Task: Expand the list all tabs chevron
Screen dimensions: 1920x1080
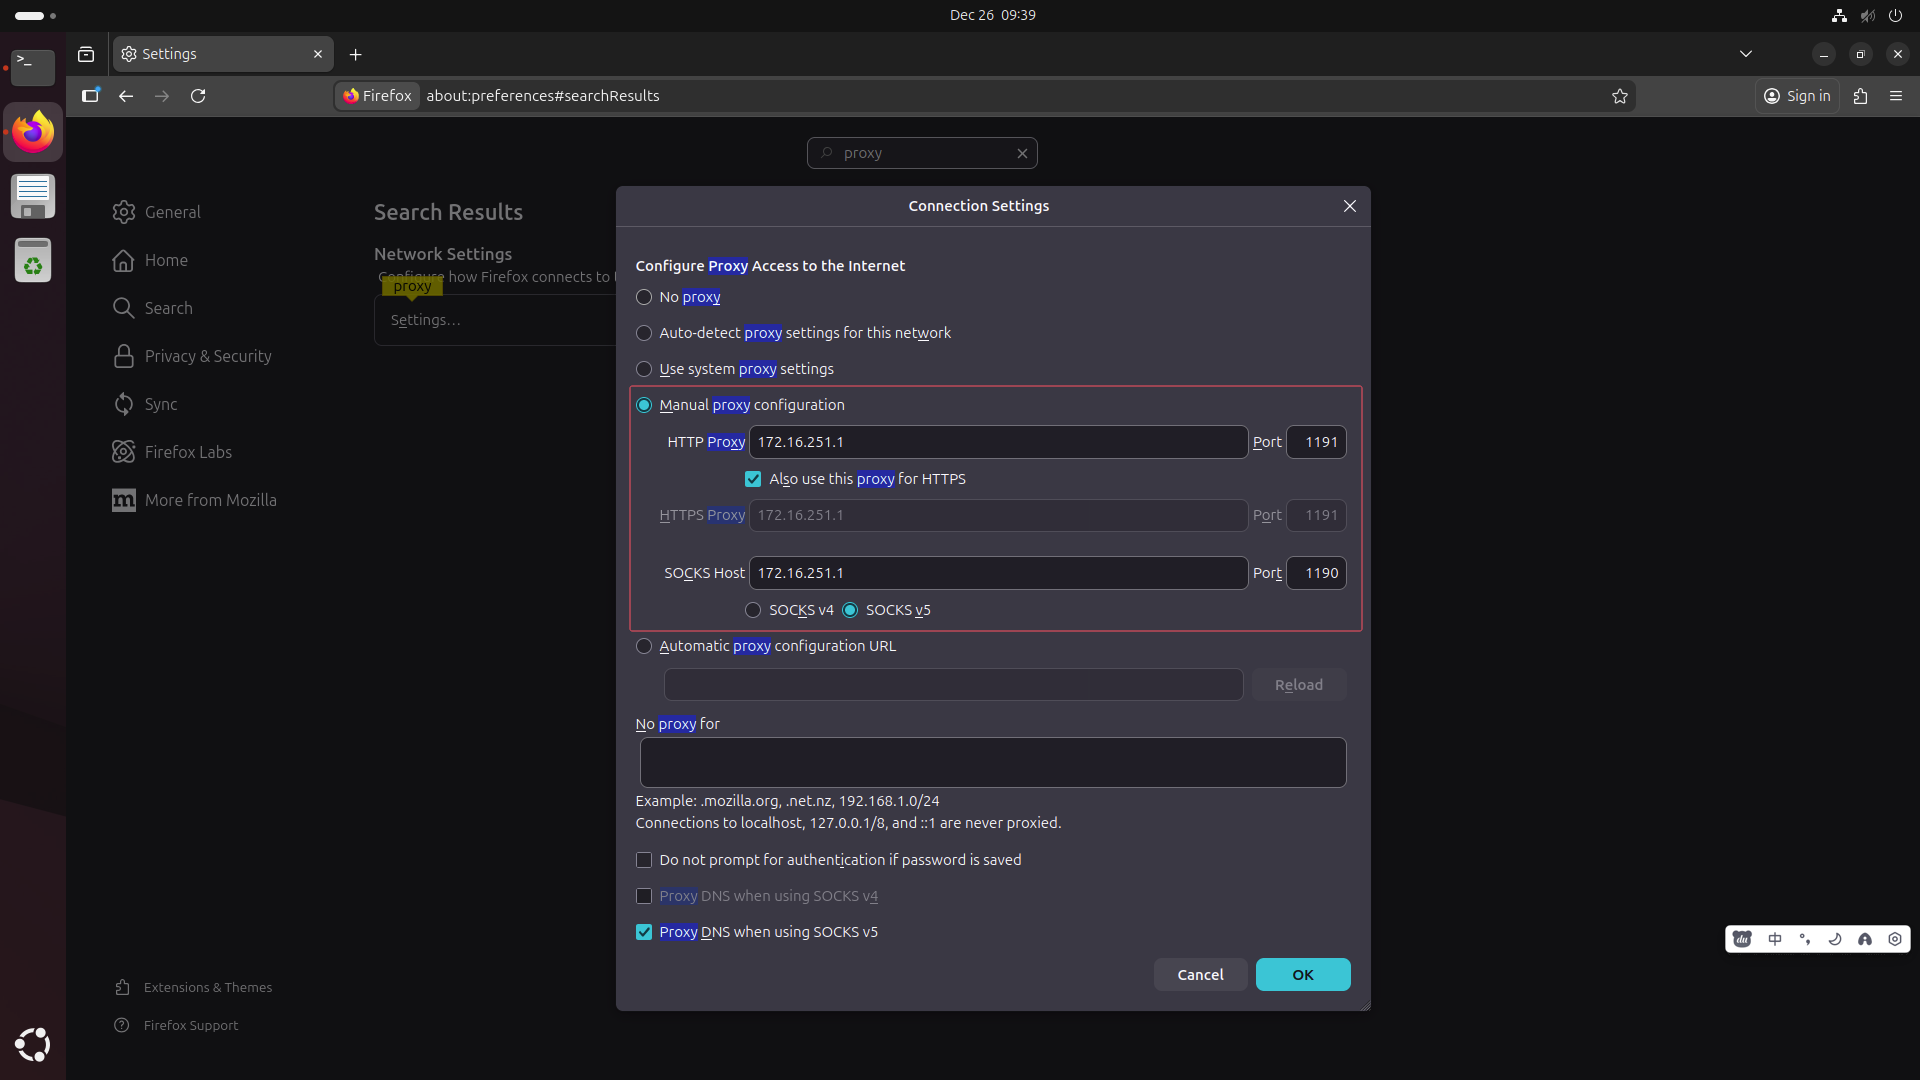Action: coord(1745,54)
